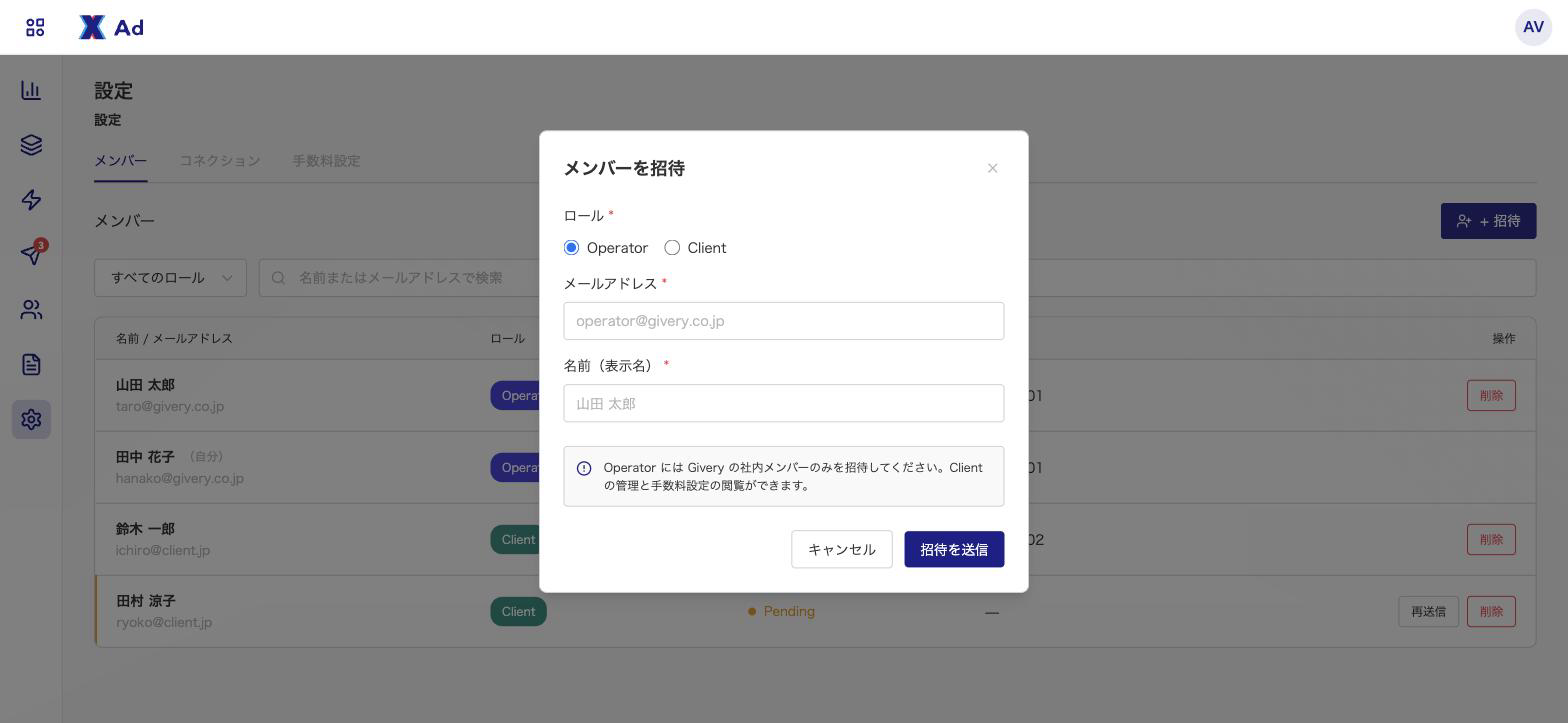The image size is (1568, 723).
Task: Focus the name or email search field
Action: pyautogui.click(x=897, y=278)
